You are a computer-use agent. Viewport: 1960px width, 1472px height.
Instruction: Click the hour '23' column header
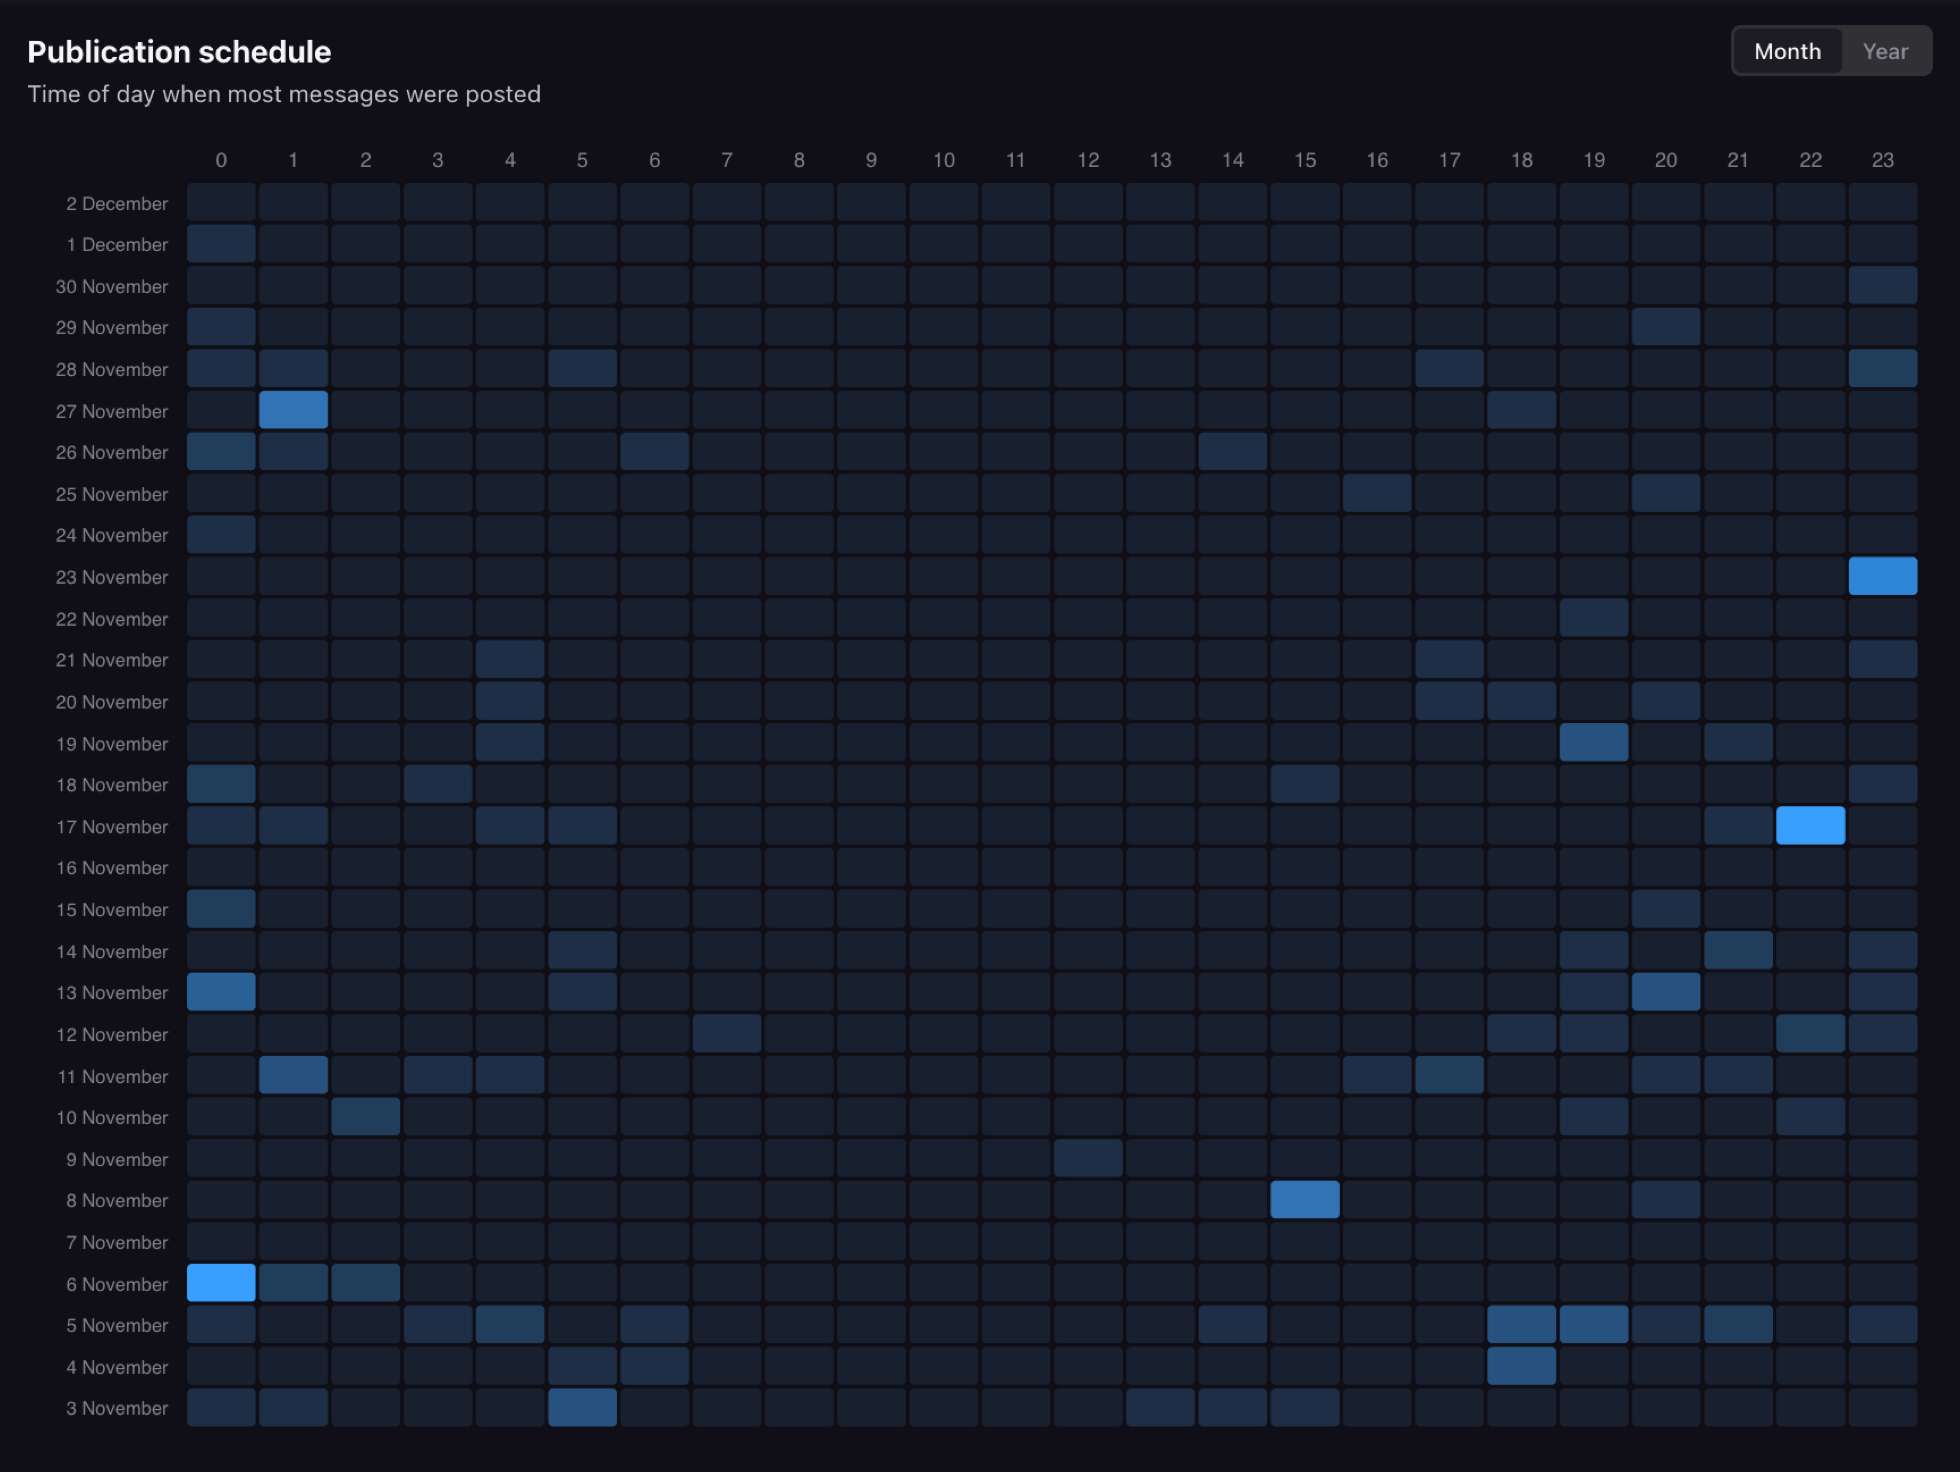[1882, 160]
